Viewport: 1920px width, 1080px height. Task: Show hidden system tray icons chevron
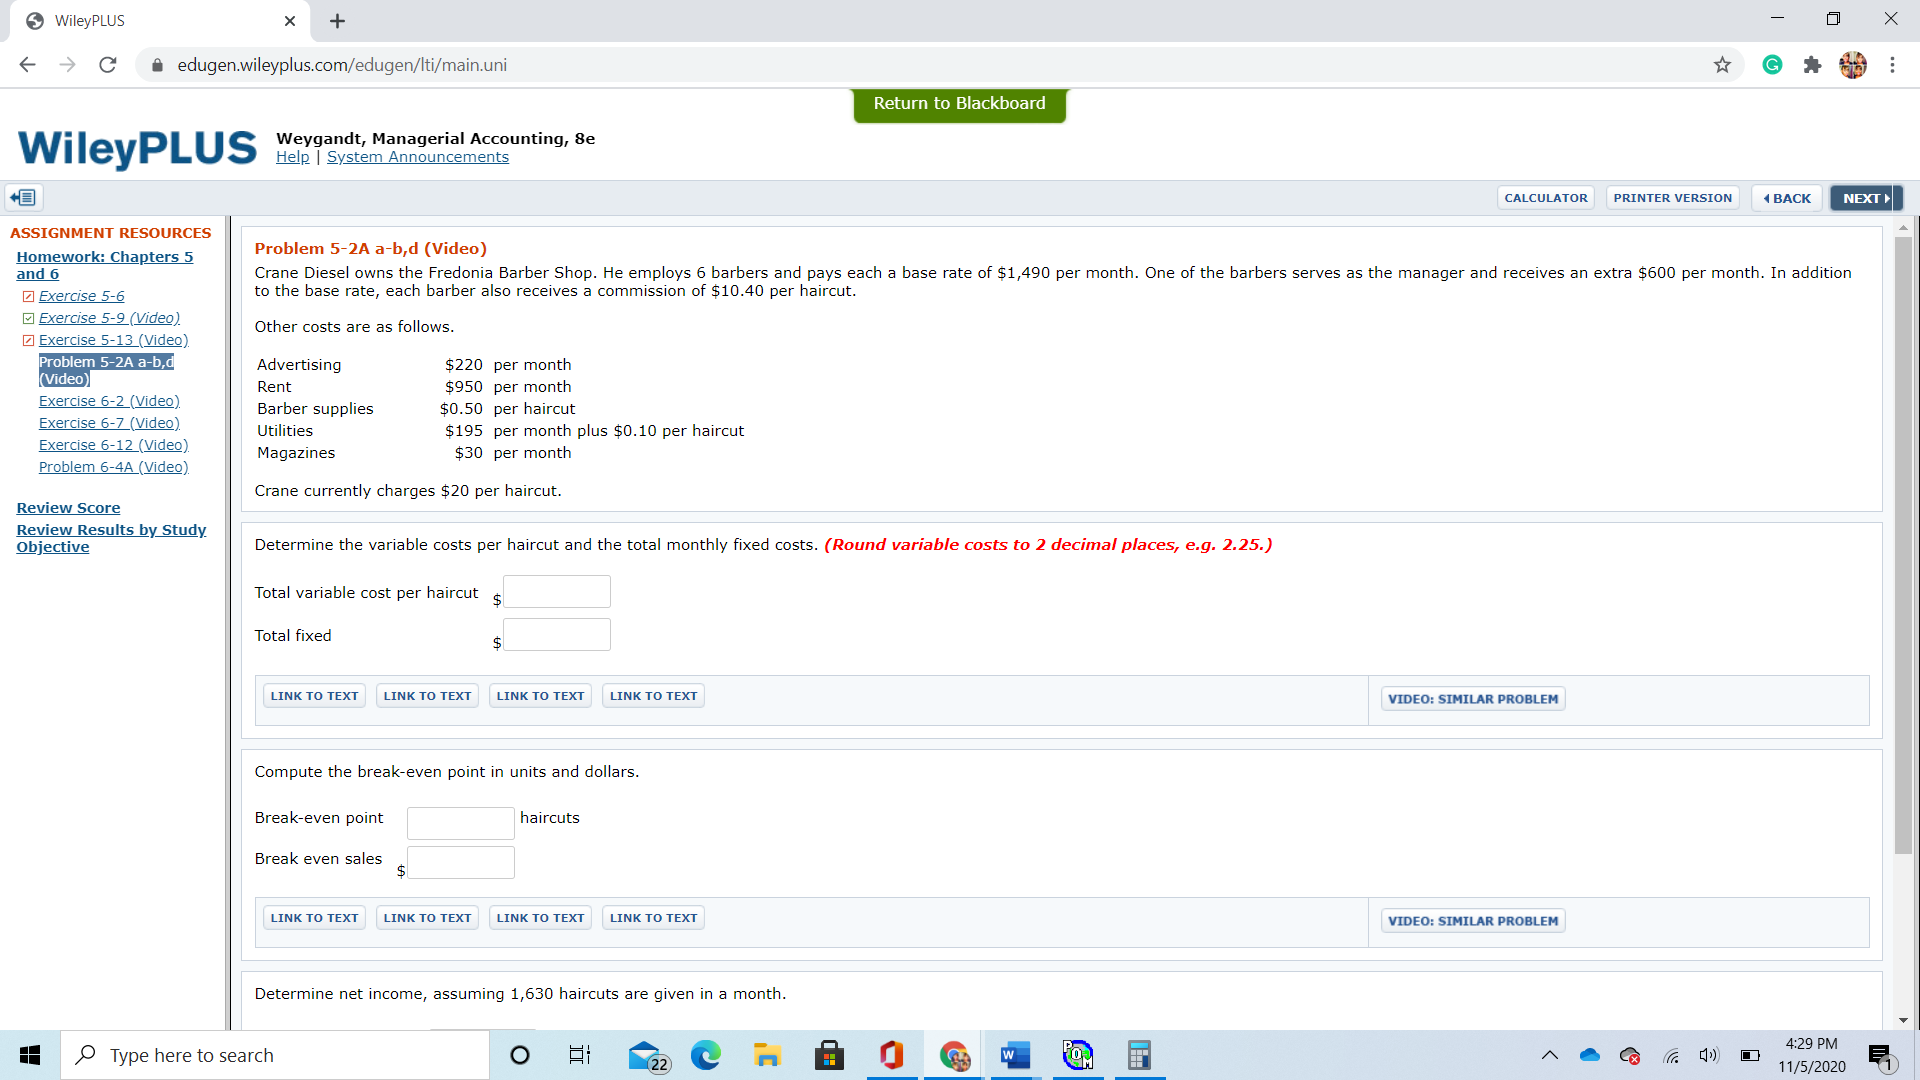1549,1055
